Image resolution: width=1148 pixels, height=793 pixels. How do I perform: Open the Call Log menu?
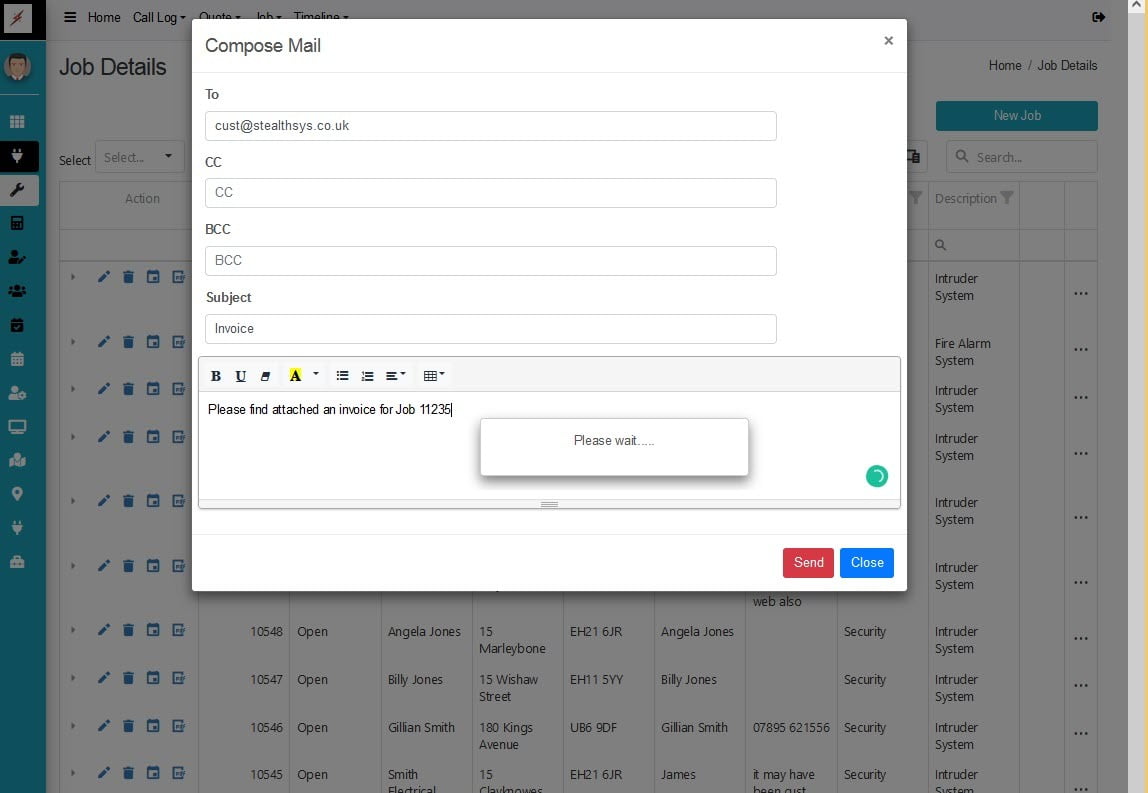click(x=159, y=17)
